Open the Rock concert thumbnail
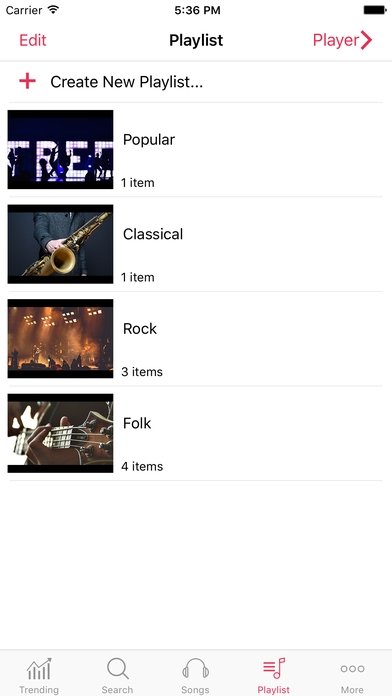The width and height of the screenshot is (392, 696). [60, 339]
